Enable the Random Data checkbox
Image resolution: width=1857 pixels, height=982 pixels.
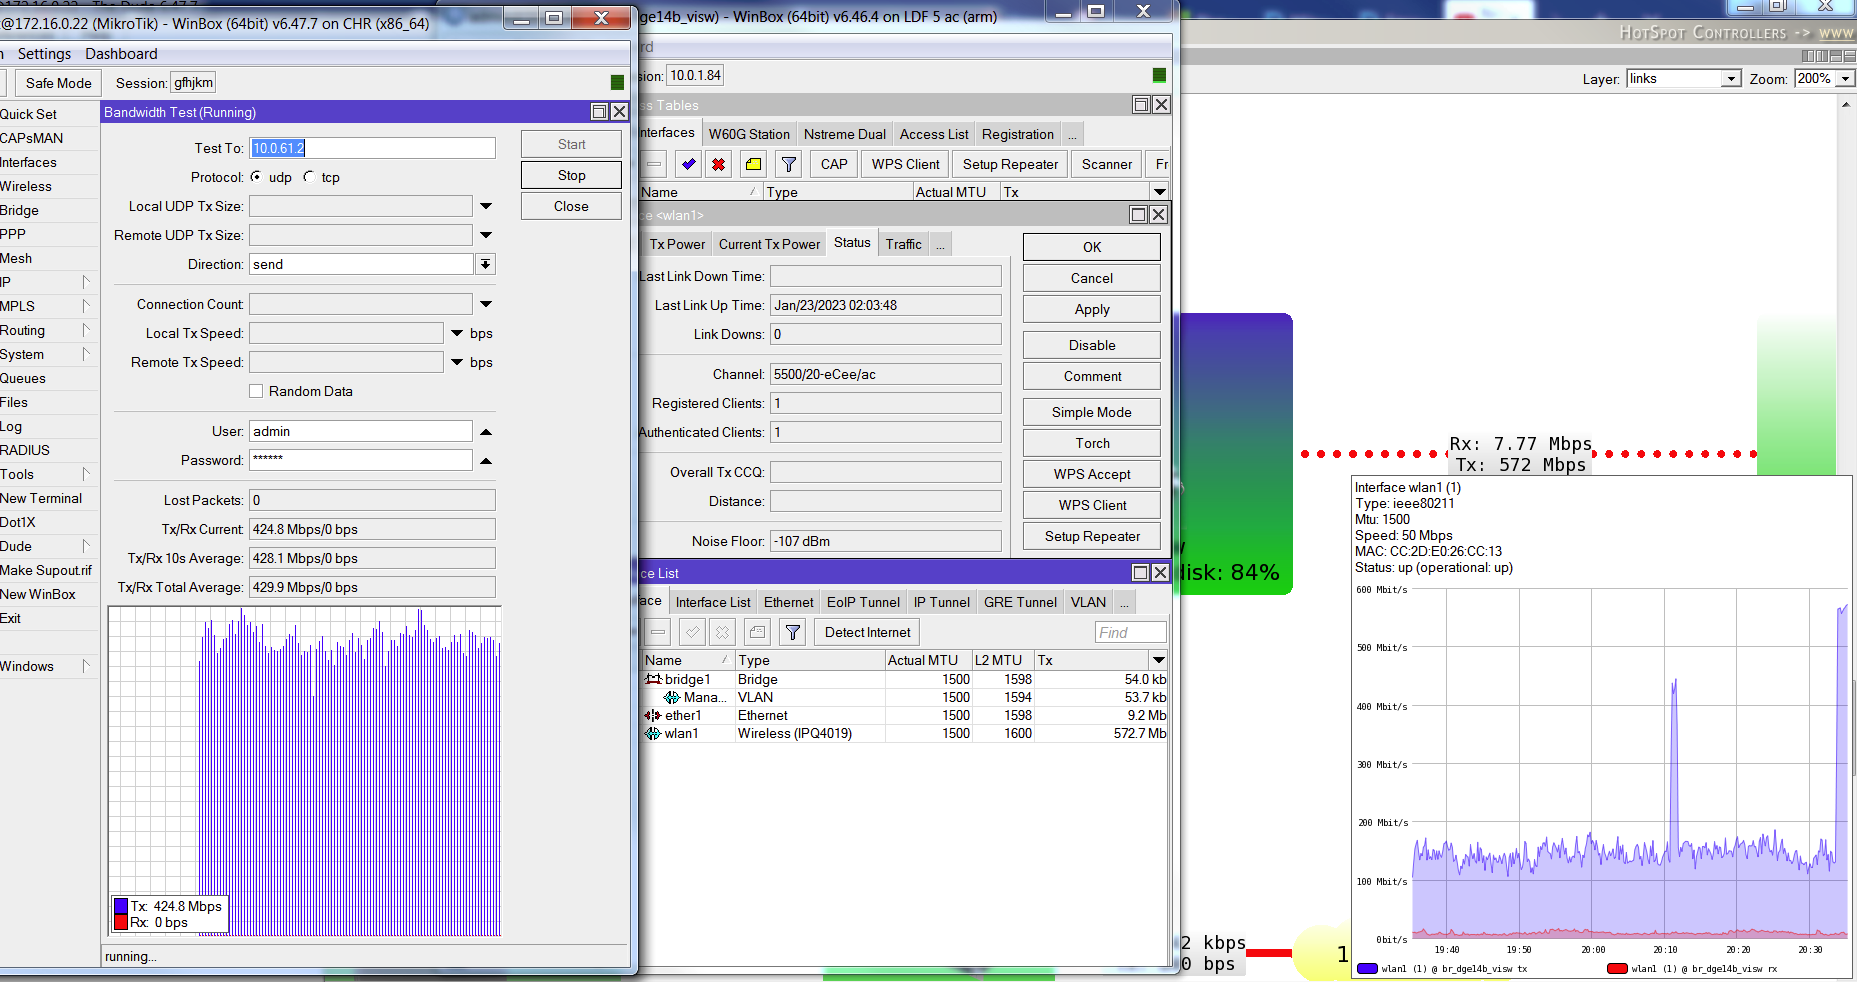coord(256,391)
